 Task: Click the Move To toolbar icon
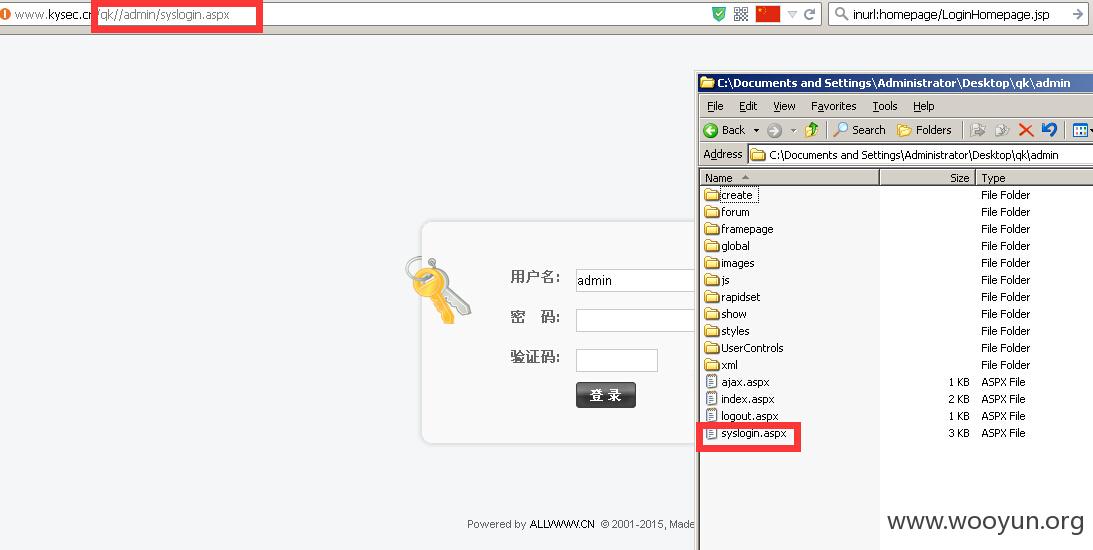978,130
